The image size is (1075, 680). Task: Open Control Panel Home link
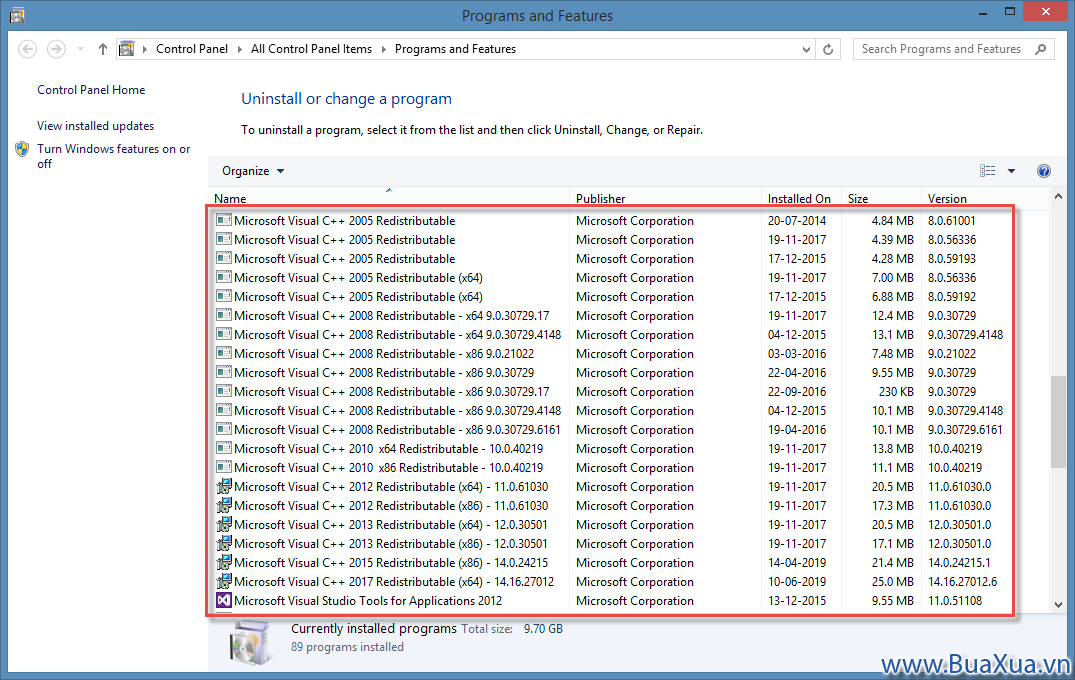[91, 90]
